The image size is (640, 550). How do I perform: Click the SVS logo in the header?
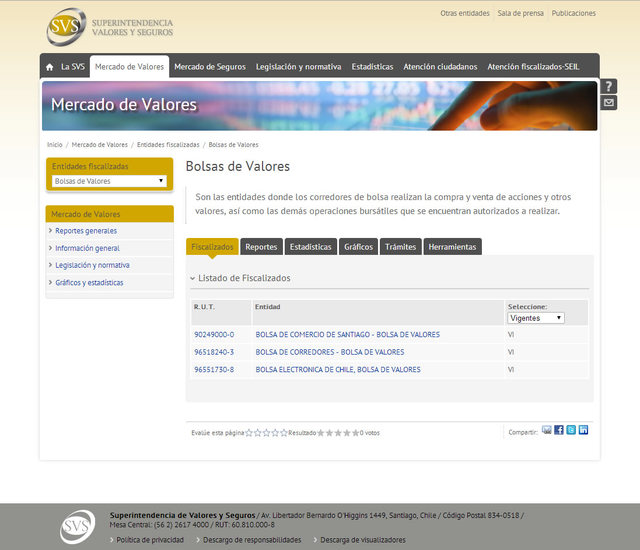(x=109, y=27)
